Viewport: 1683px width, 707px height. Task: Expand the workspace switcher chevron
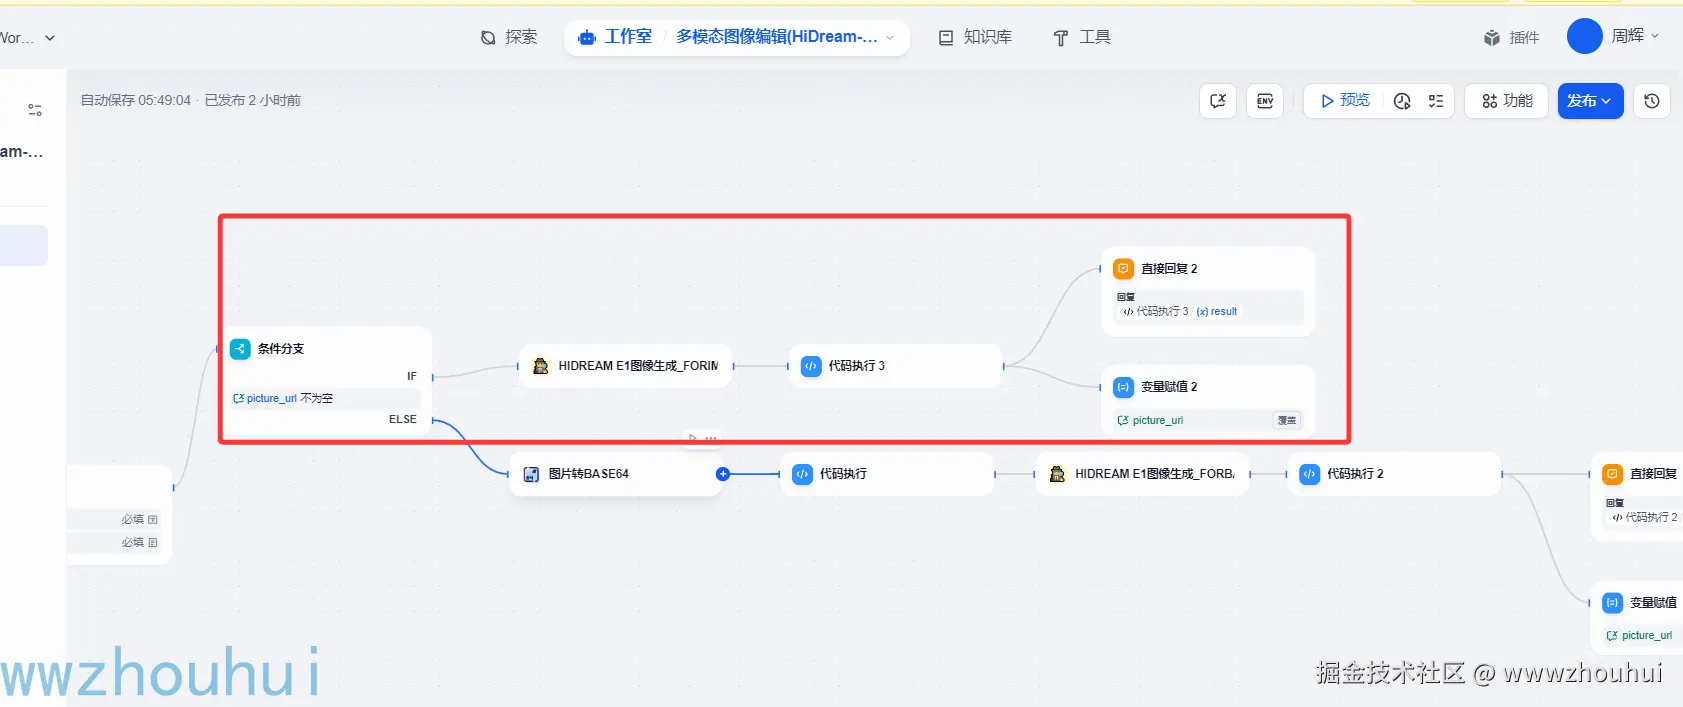[x=50, y=38]
